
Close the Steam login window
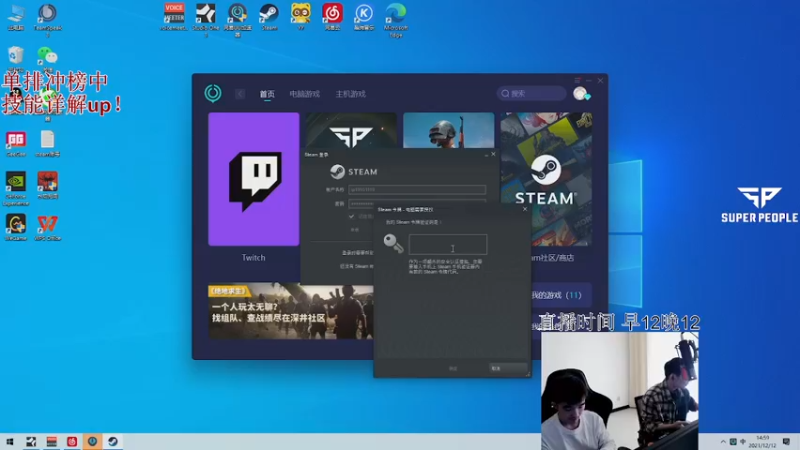click(493, 154)
